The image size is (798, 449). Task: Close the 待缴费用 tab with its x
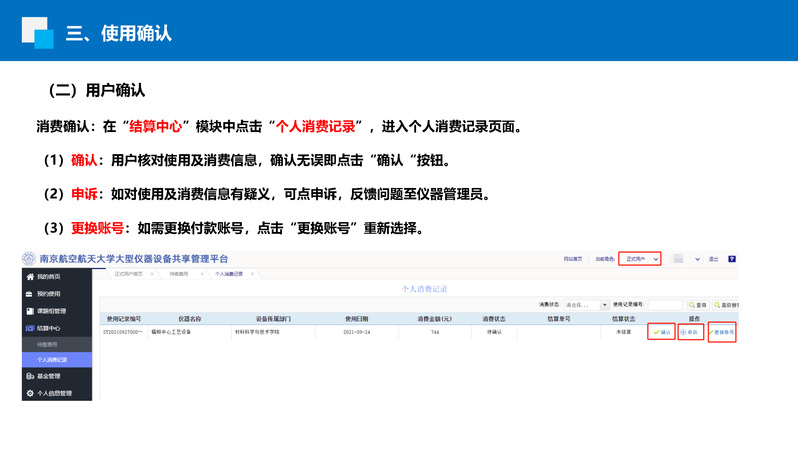point(202,273)
